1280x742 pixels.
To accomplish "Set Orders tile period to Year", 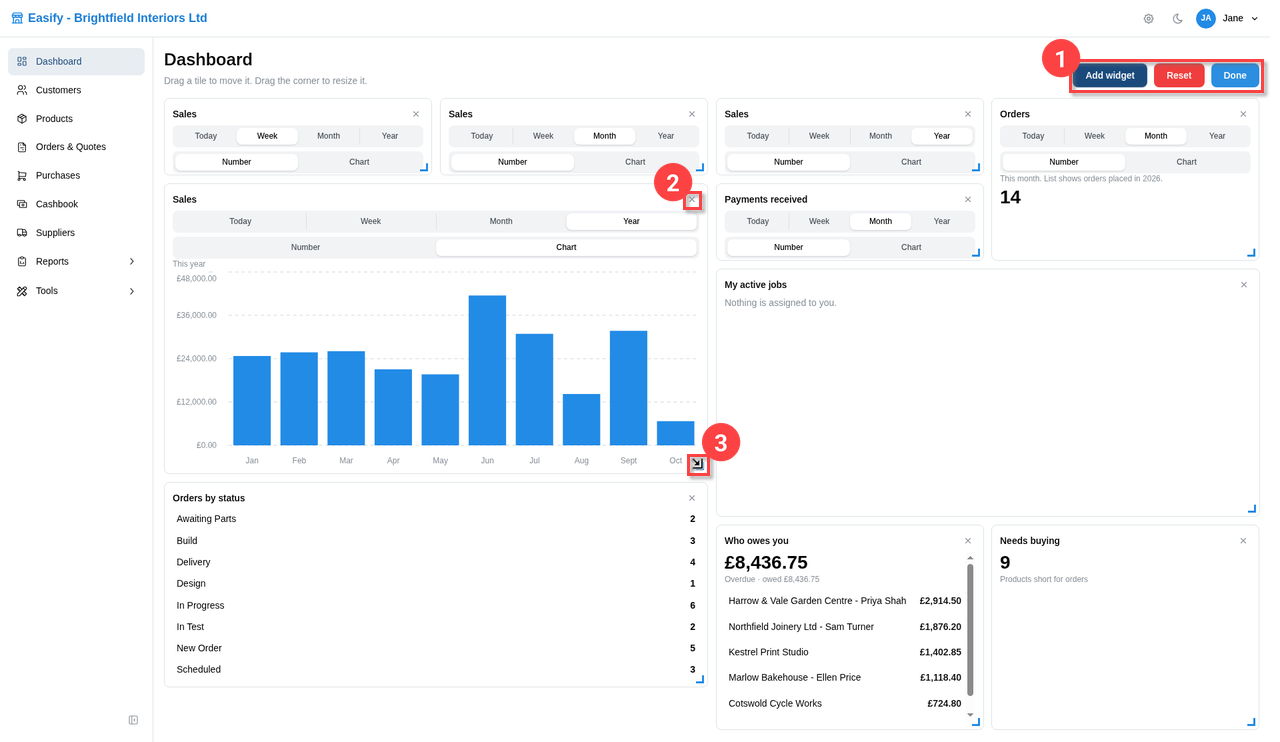I will tap(1217, 136).
